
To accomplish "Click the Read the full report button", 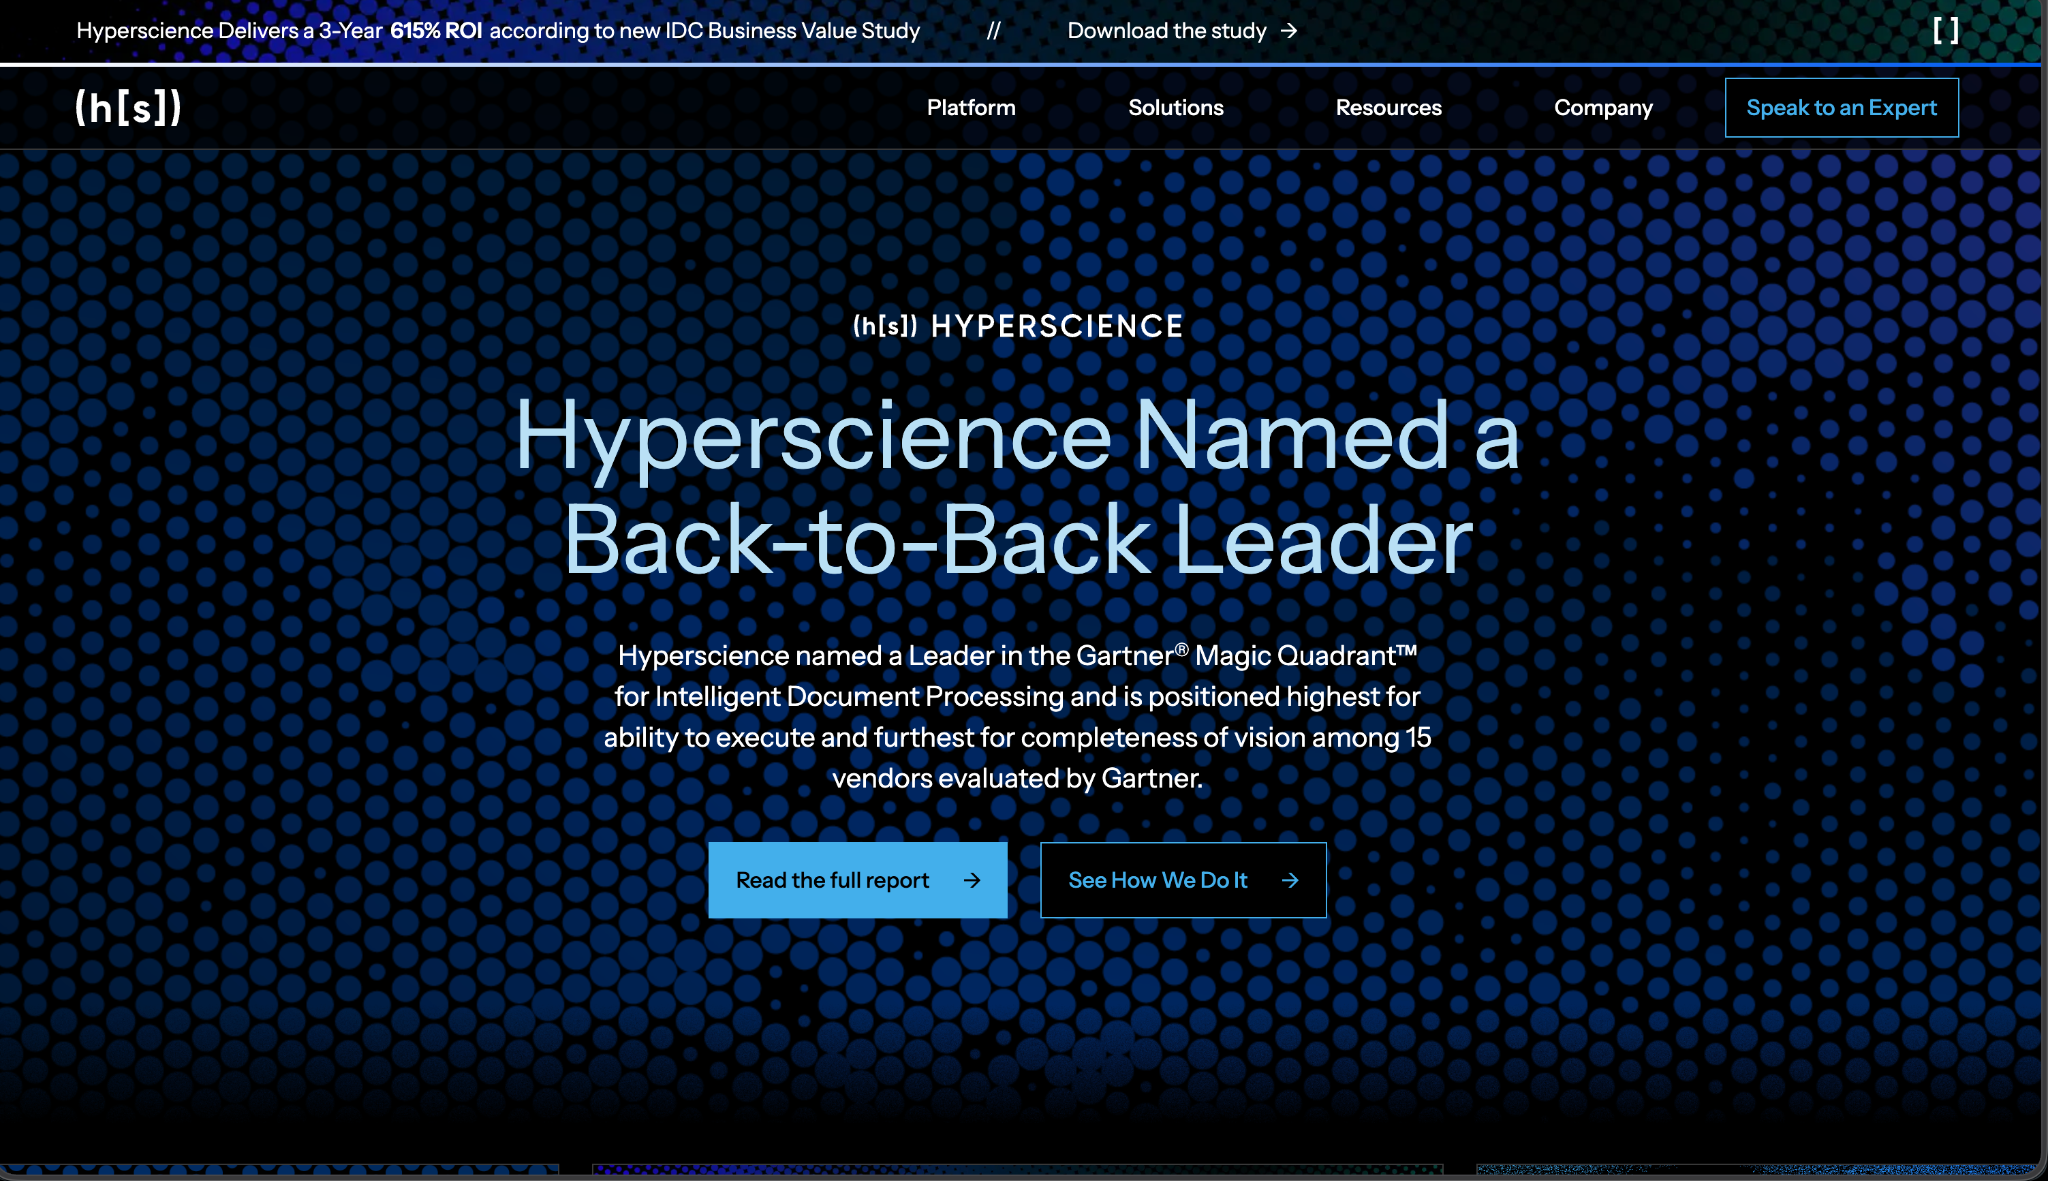I will pos(858,880).
